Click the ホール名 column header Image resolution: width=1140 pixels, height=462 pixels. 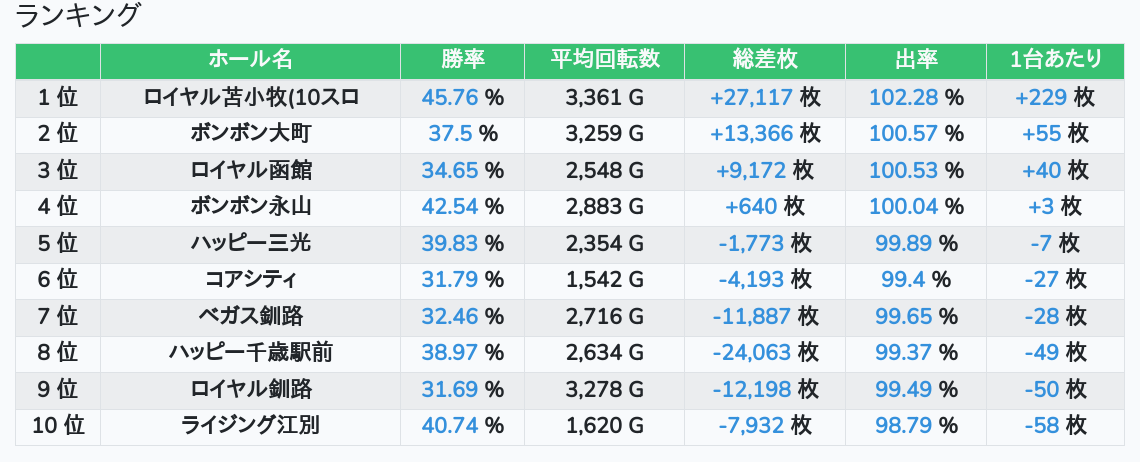(x=250, y=59)
